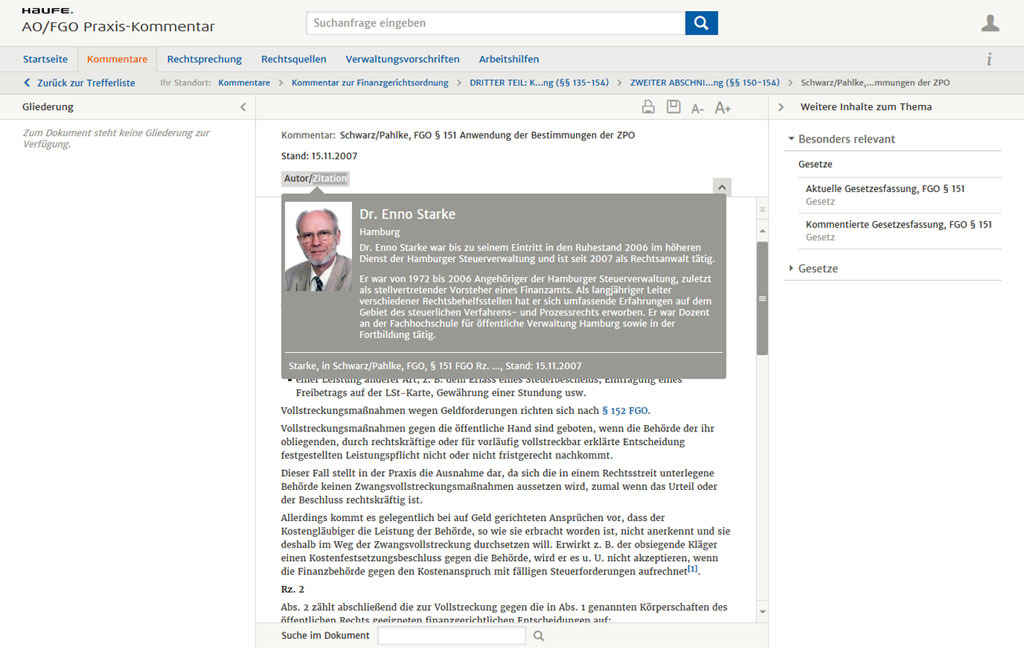Open the Rechtsquellen tab
Image resolution: width=1024 pixels, height=670 pixels.
[x=294, y=59]
